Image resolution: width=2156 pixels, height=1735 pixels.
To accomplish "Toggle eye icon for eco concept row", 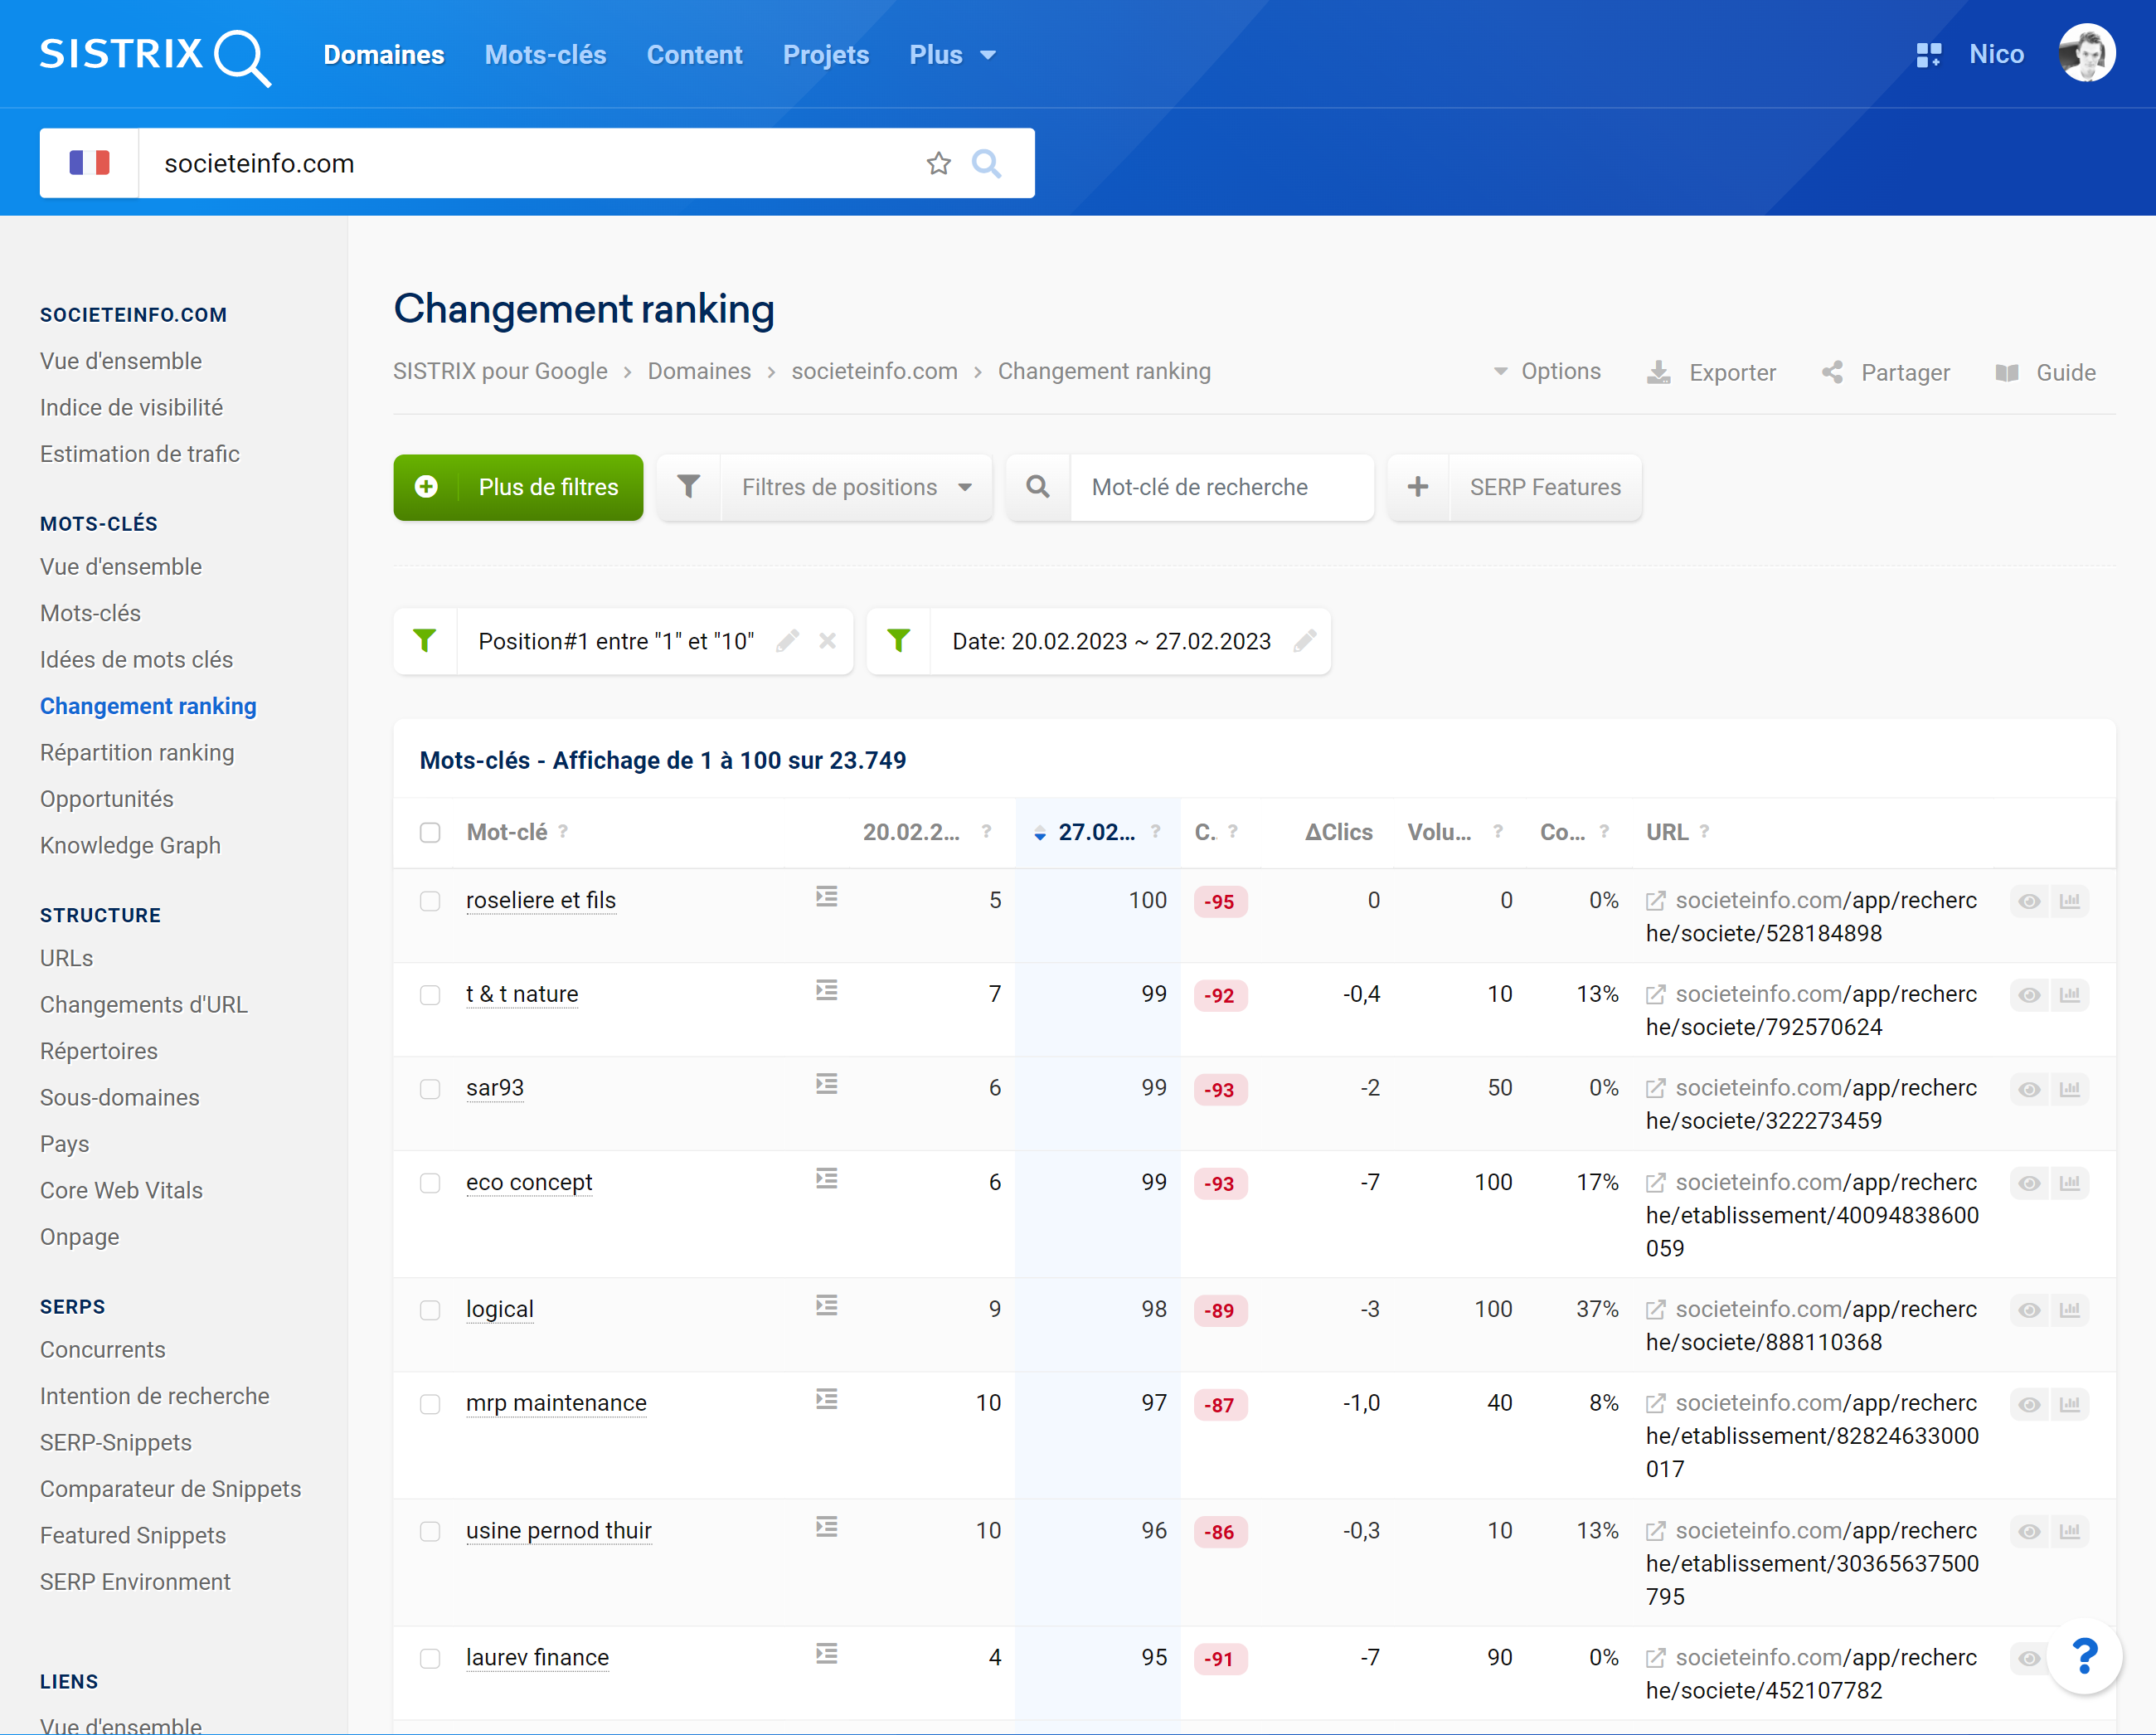I will [2029, 1183].
